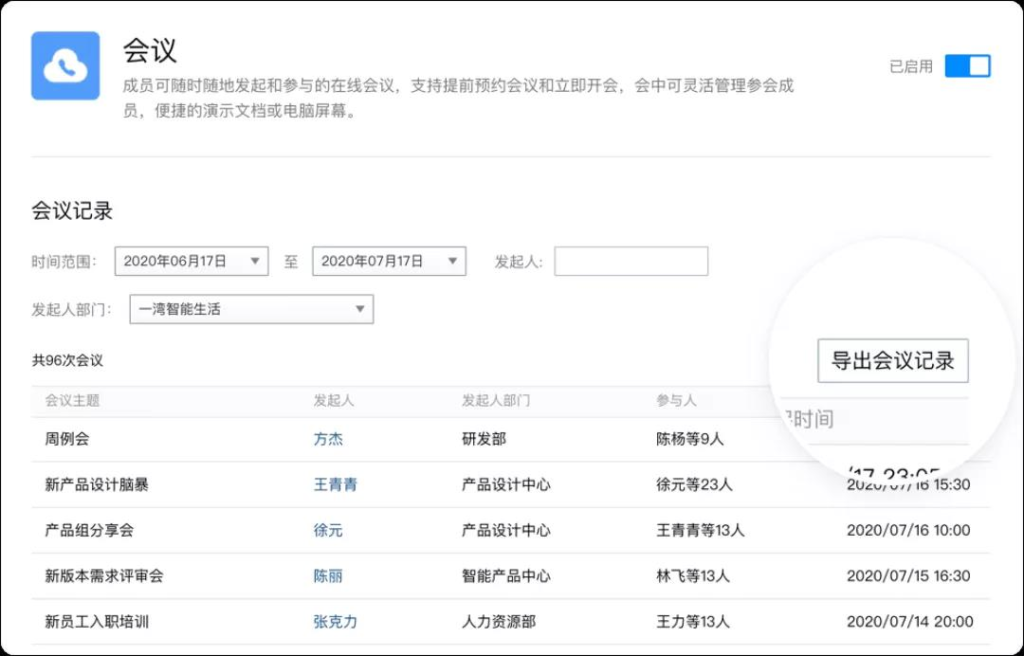The height and width of the screenshot is (656, 1024).
Task: Click initiator link 张克力
Action: 335,622
